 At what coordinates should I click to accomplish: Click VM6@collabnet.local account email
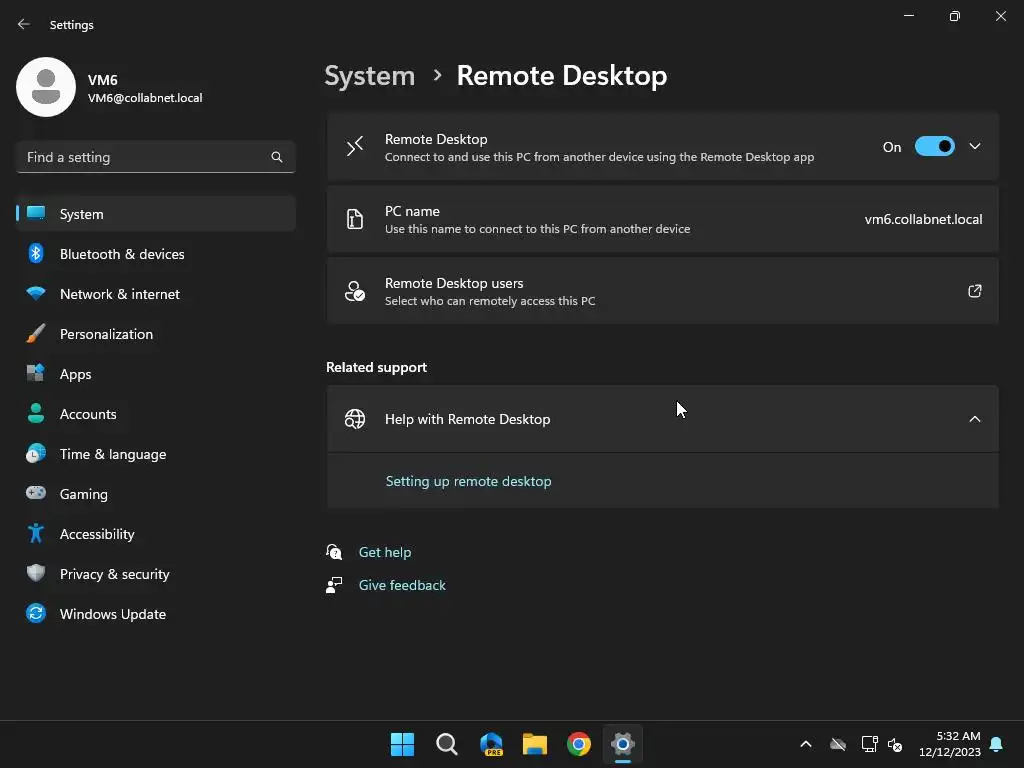point(145,98)
